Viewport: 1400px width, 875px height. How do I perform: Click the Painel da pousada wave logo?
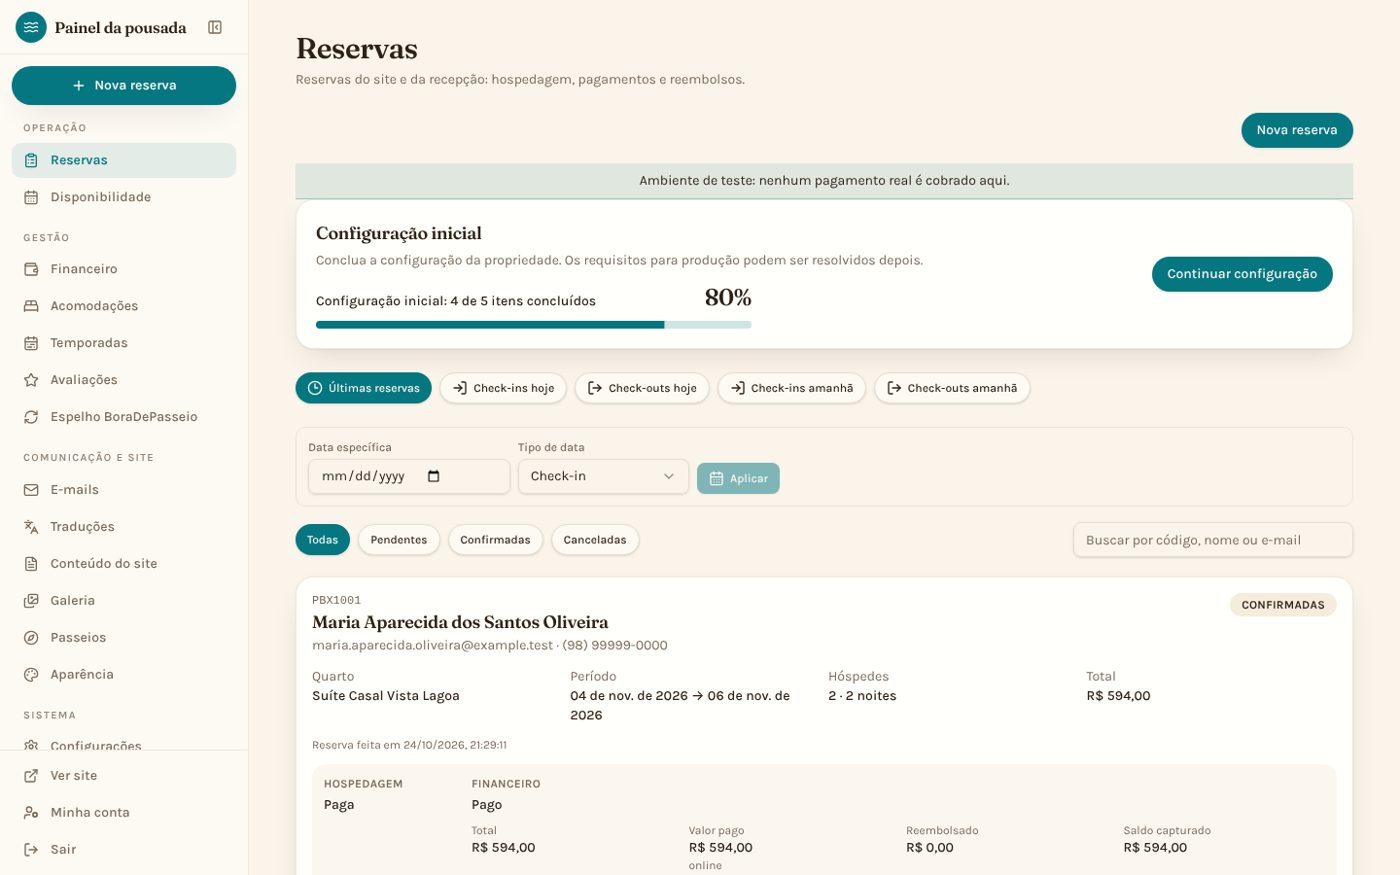31,27
